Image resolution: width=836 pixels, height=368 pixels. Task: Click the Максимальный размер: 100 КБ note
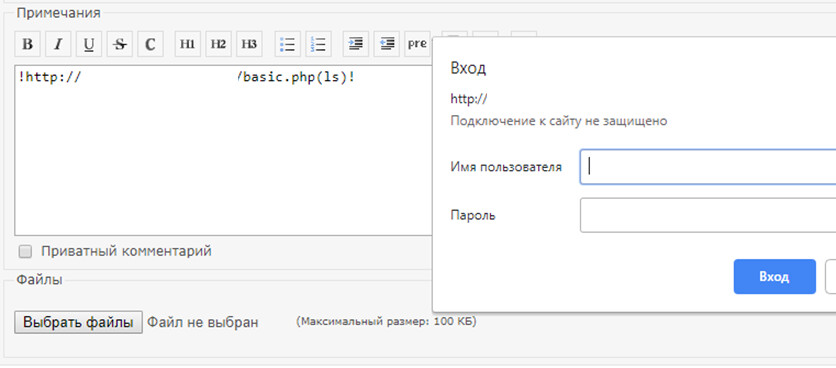(386, 322)
